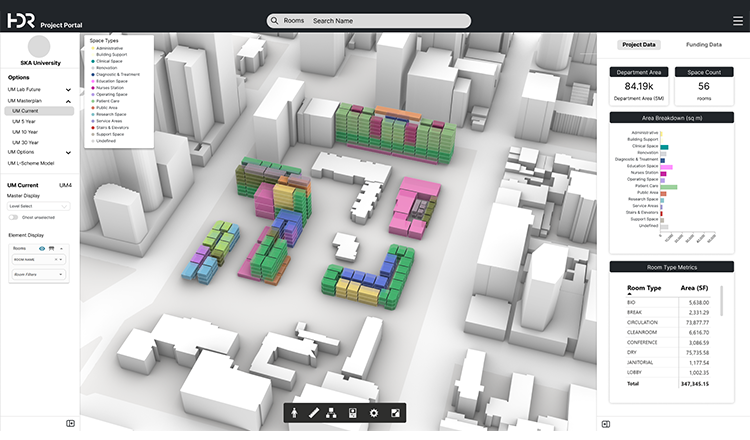Toggle the Ghost unselected switch
The height and width of the screenshot is (440, 750).
click(x=14, y=217)
